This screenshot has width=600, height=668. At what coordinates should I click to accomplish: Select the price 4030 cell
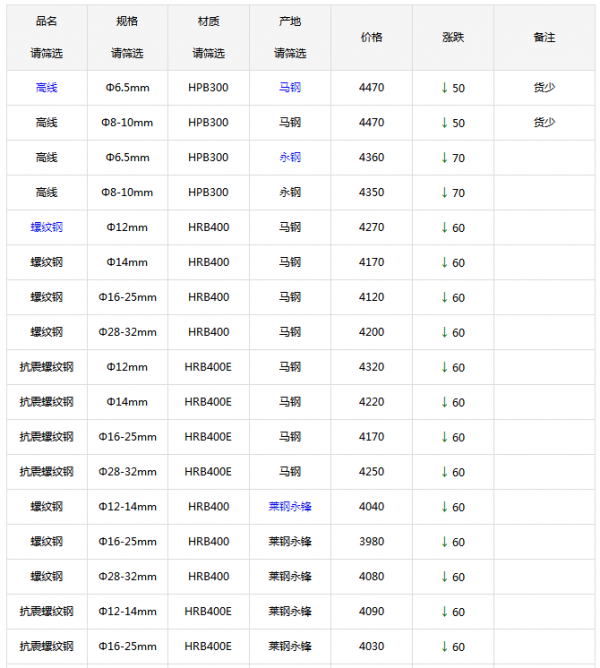[371, 647]
